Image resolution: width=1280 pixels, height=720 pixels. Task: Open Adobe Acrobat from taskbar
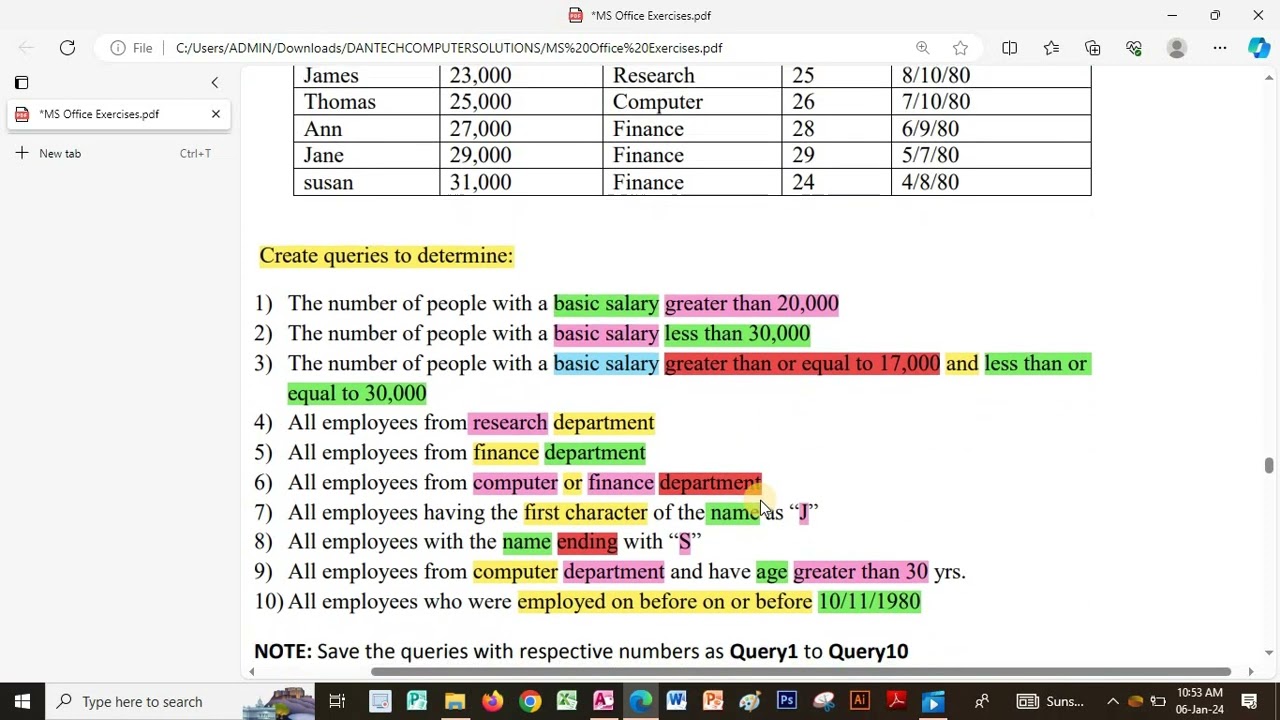point(896,701)
